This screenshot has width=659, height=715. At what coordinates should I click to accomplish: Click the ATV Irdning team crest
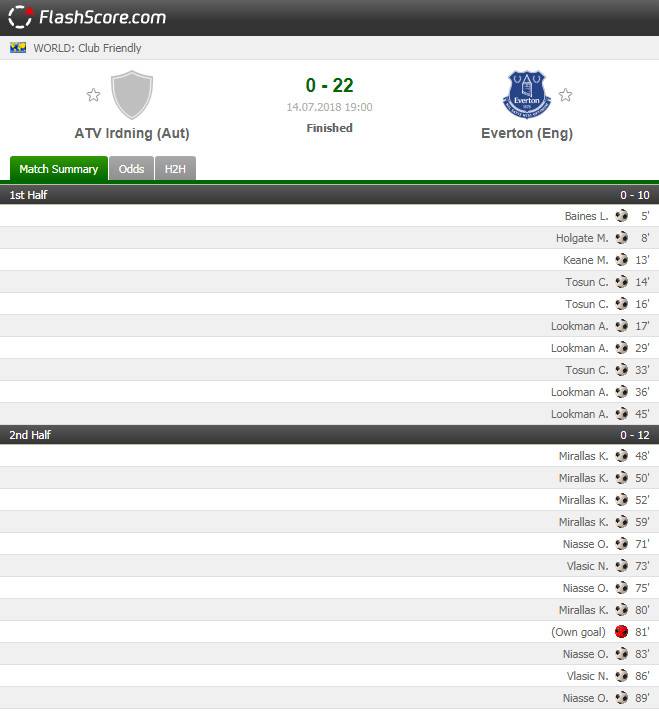coord(131,95)
